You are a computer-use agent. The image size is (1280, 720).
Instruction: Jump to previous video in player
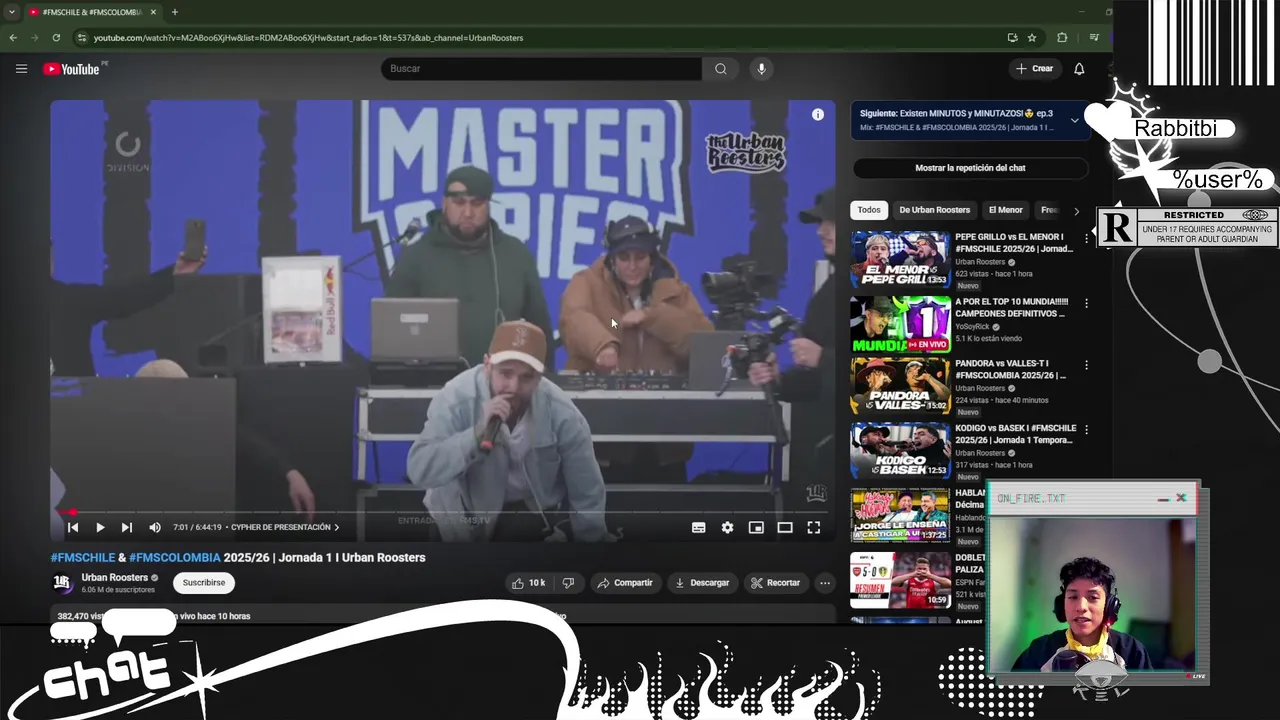coord(73,527)
